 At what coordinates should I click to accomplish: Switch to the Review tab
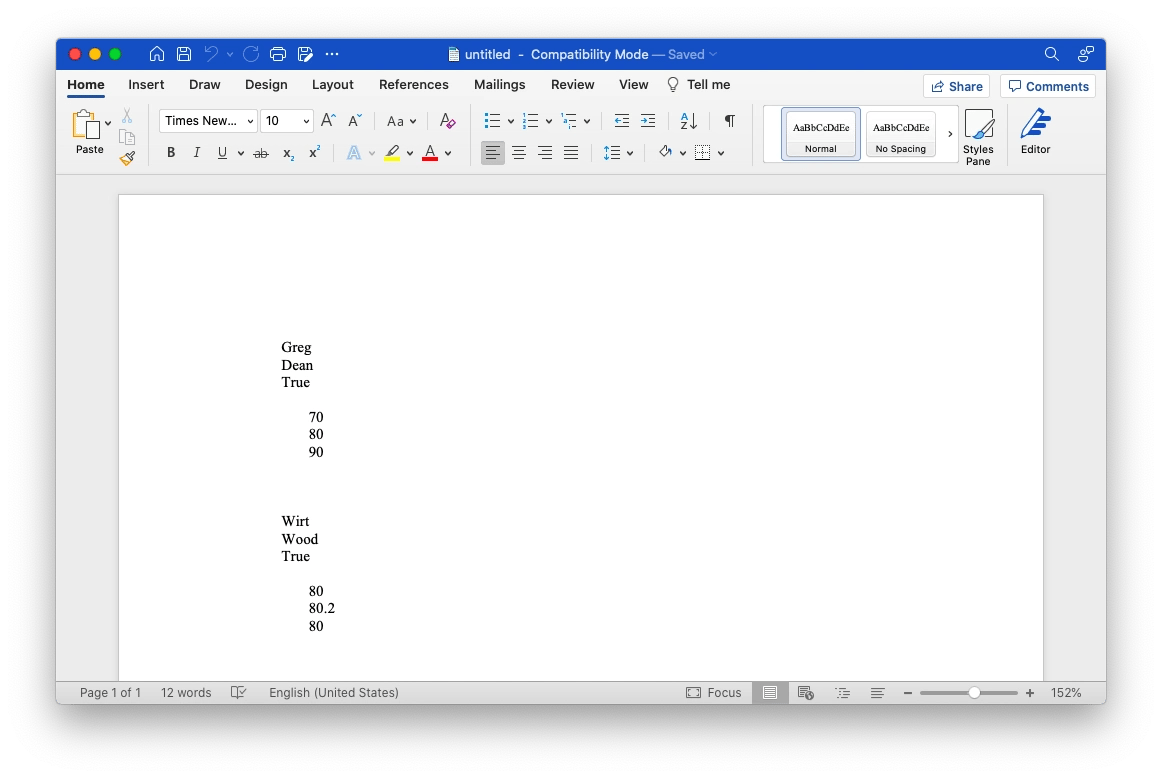pos(572,85)
